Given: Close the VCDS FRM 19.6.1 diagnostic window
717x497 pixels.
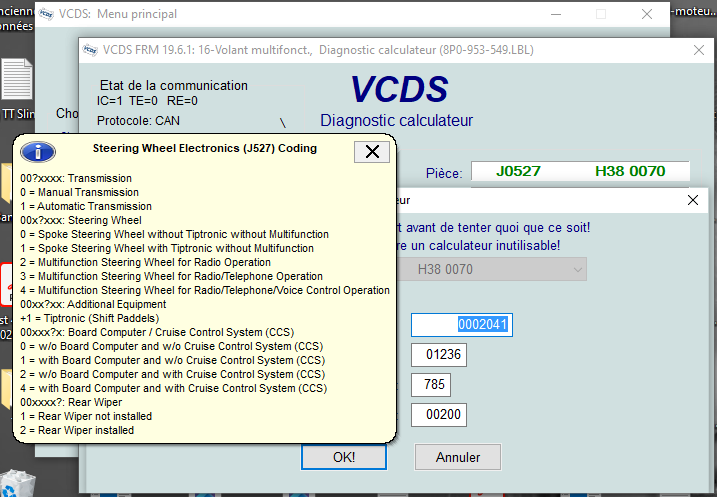Looking at the screenshot, I should (696, 50).
